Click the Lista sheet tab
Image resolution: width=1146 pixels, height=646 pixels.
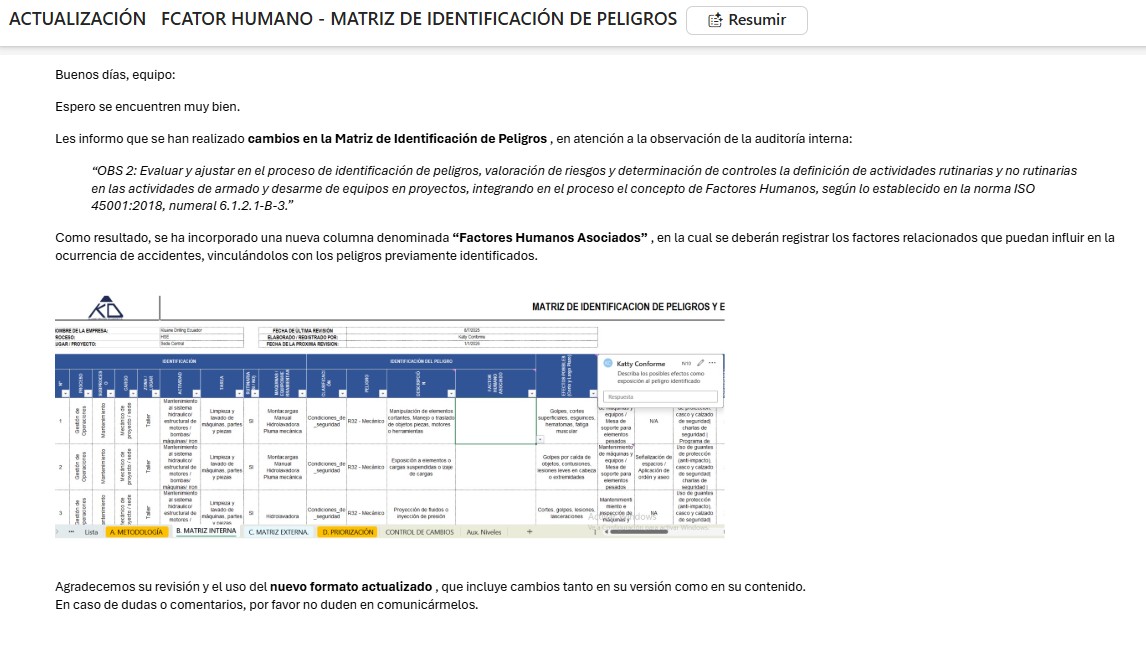coord(91,532)
